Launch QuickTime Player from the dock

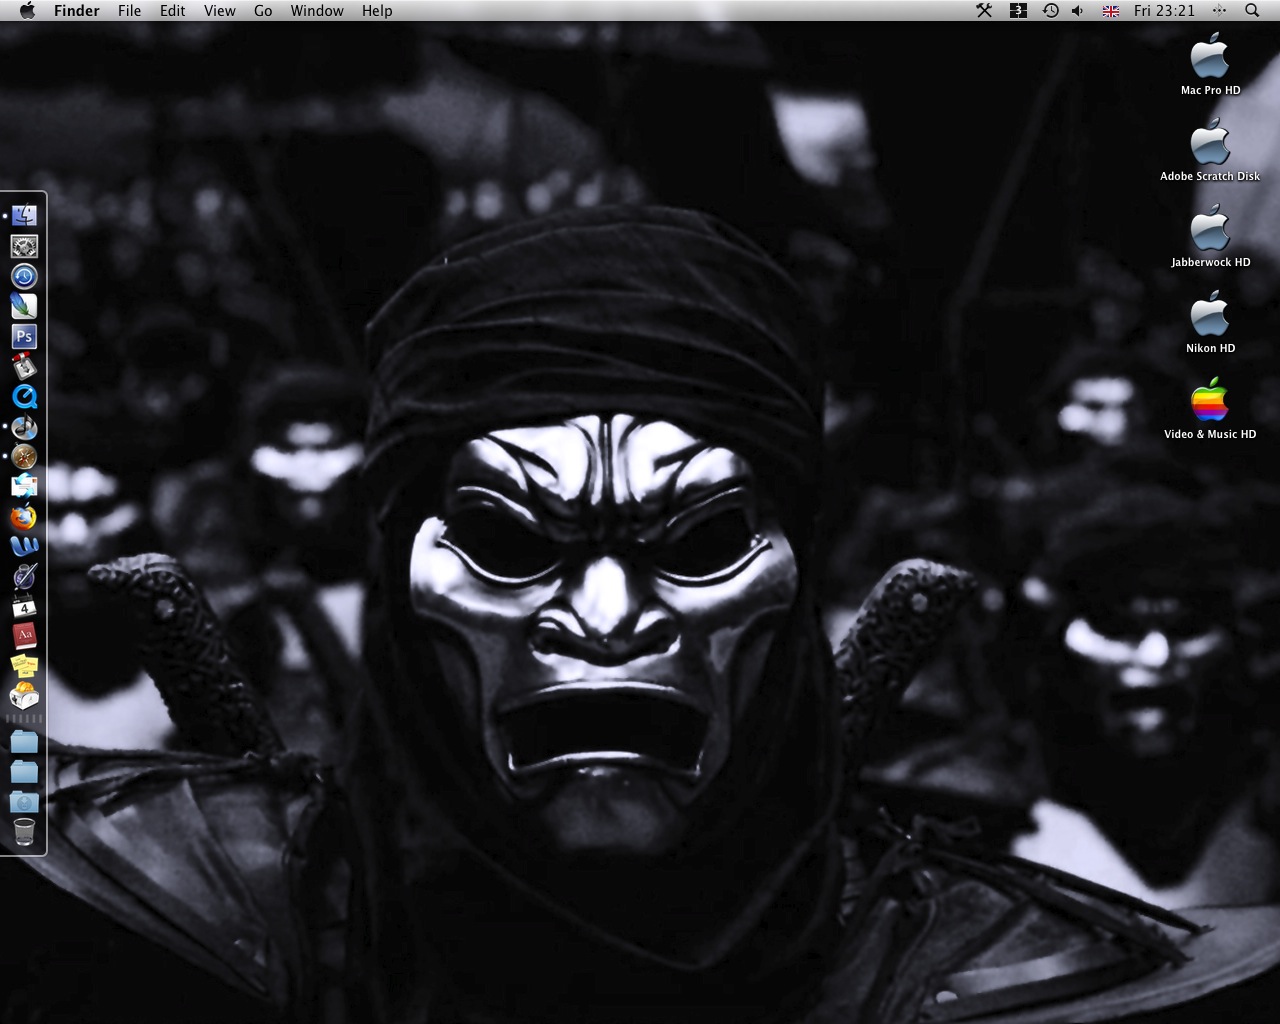click(x=24, y=396)
